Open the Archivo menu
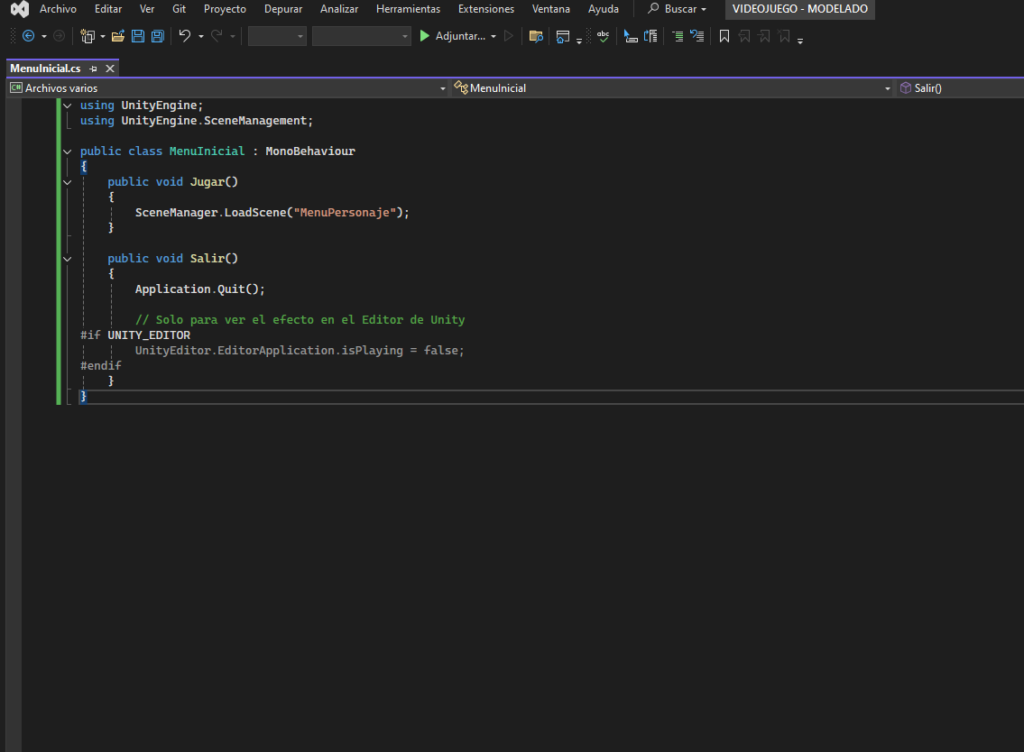1024x752 pixels. point(58,9)
